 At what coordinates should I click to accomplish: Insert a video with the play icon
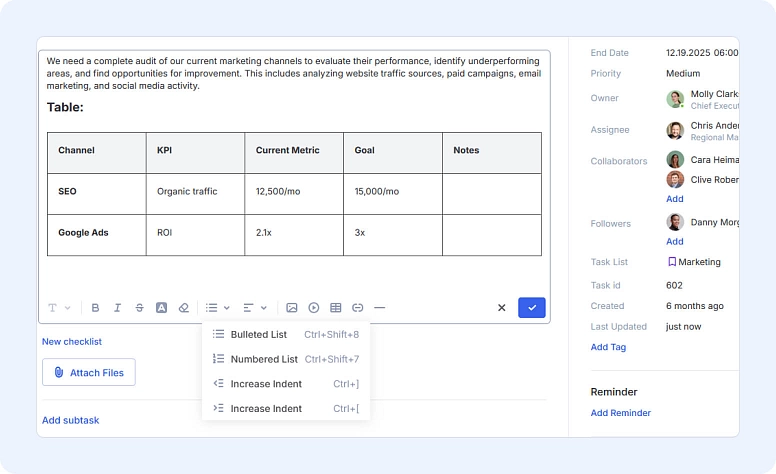pyautogui.click(x=314, y=308)
